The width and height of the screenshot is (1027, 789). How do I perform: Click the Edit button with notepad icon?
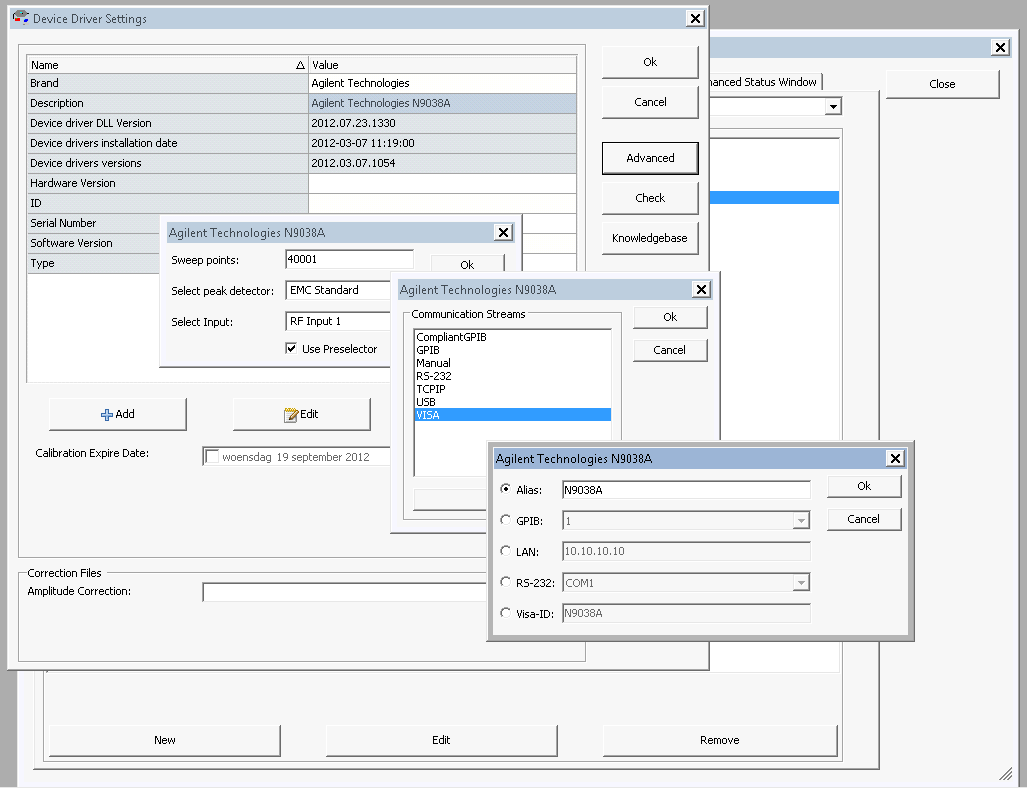(301, 414)
